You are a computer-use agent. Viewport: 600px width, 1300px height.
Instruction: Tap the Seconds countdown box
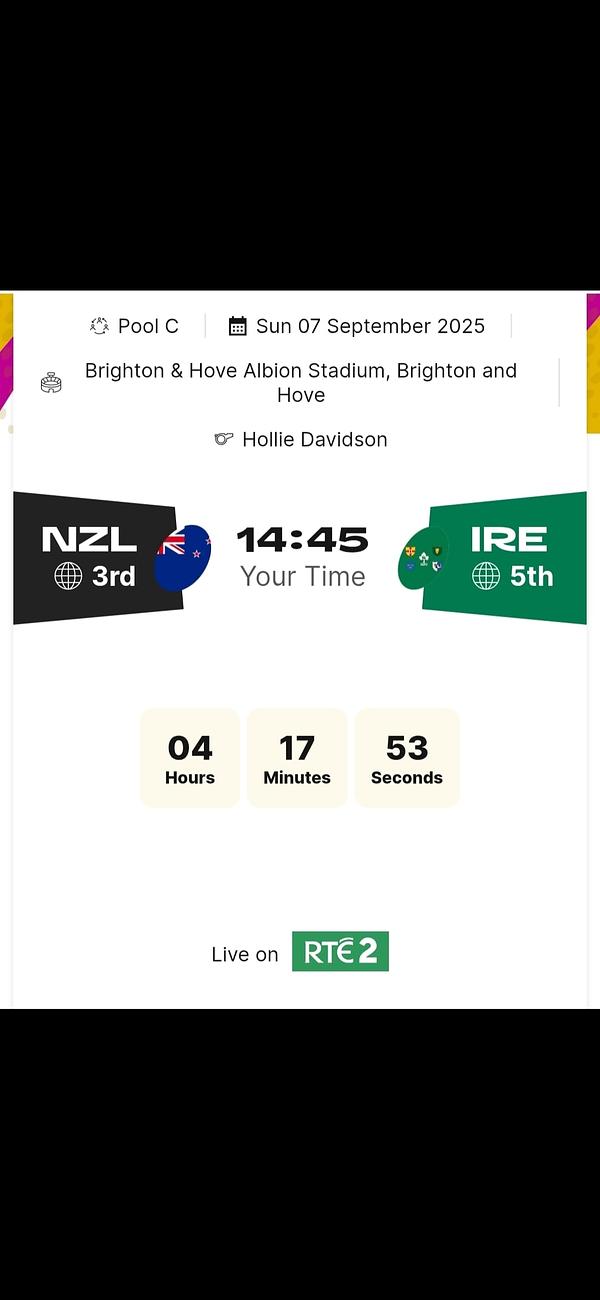(407, 758)
